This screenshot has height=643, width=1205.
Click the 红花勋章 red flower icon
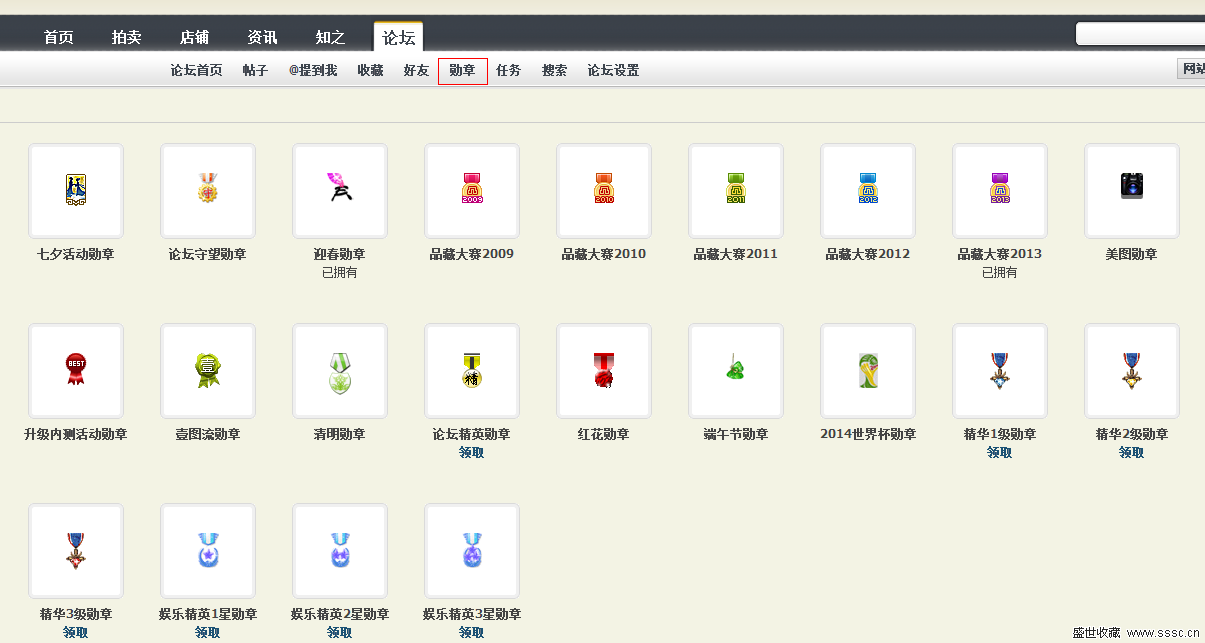tap(604, 370)
